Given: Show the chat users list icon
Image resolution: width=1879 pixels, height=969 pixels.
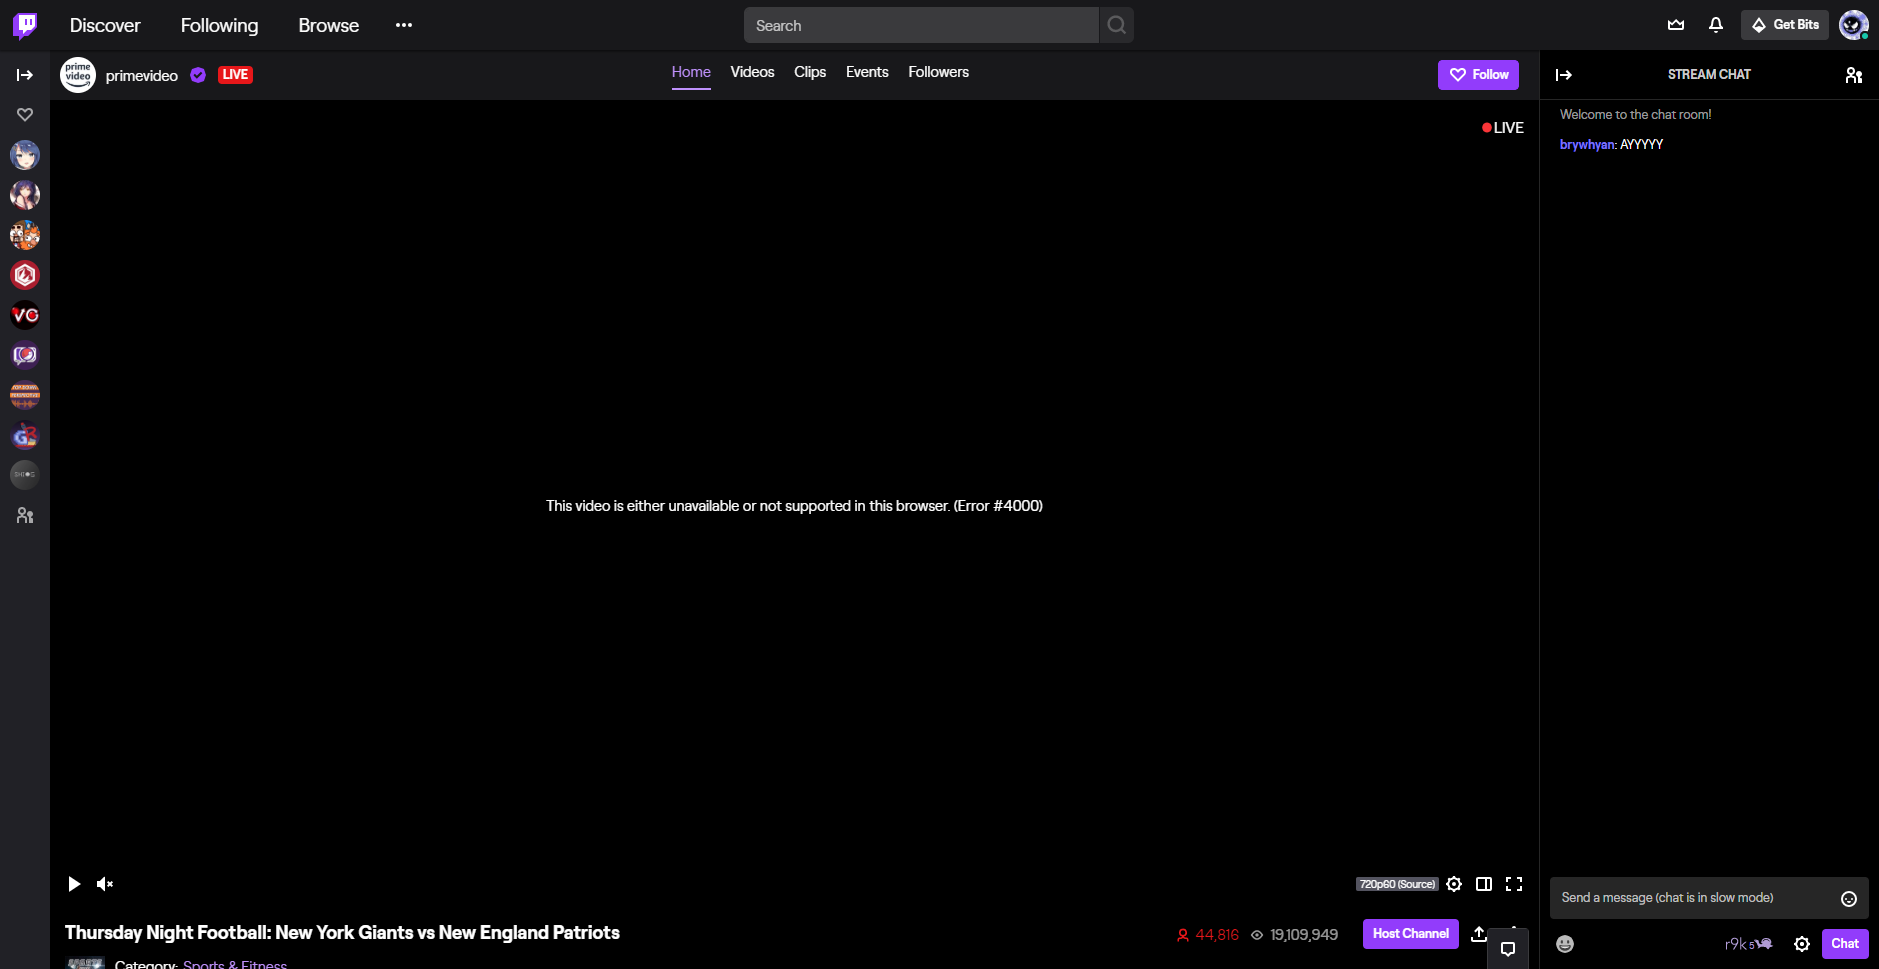Looking at the screenshot, I should coord(1854,75).
